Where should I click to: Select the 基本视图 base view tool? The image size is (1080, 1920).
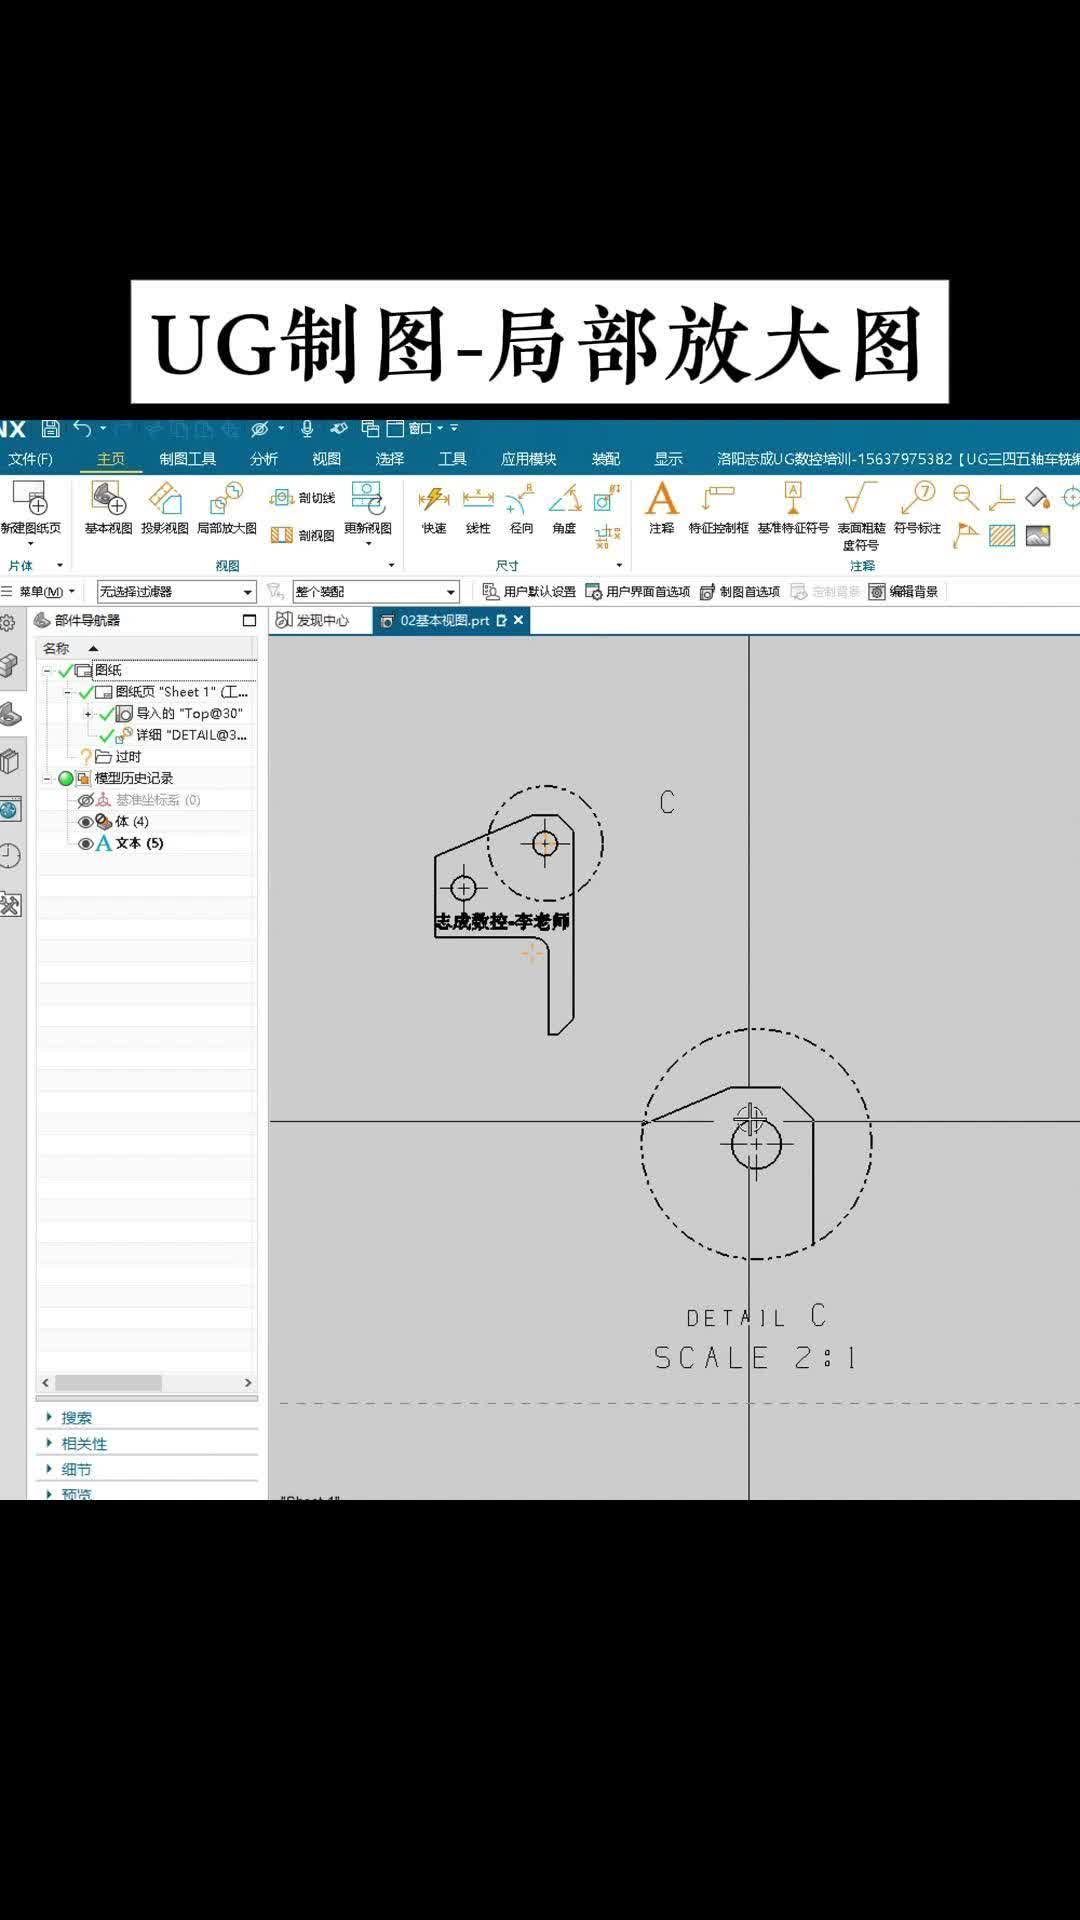pos(108,508)
